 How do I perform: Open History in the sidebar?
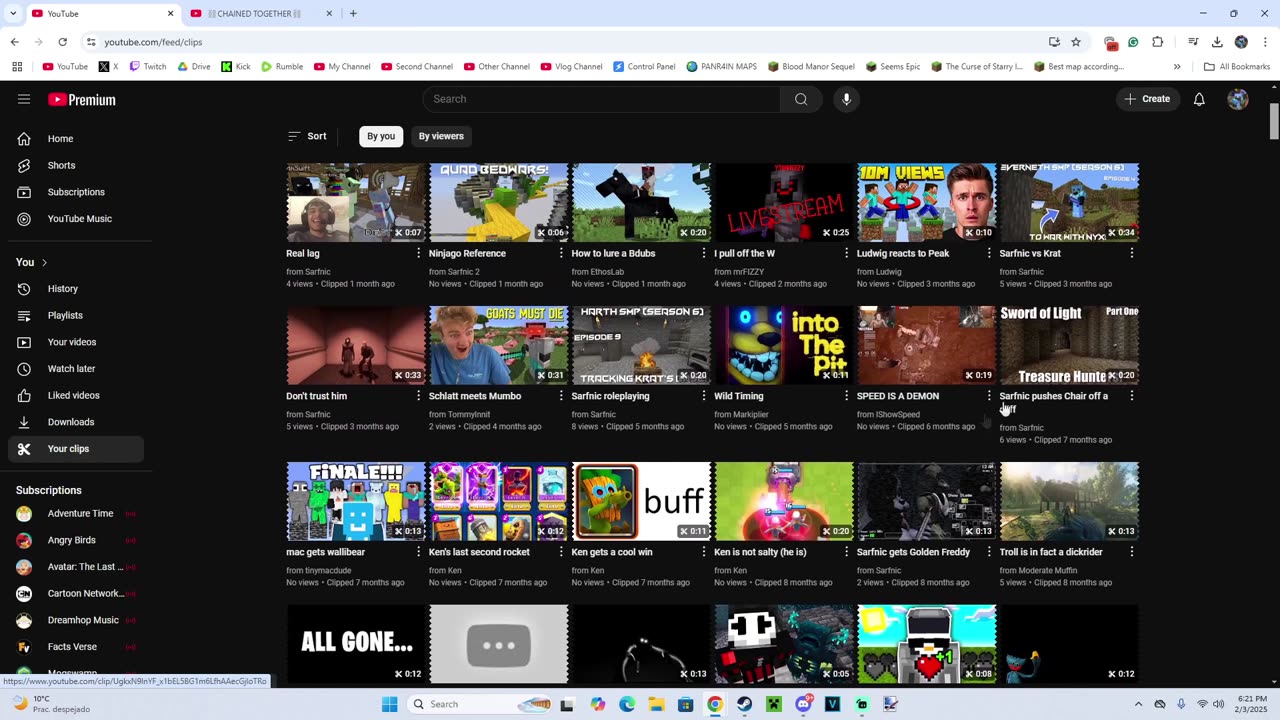pos(76,289)
